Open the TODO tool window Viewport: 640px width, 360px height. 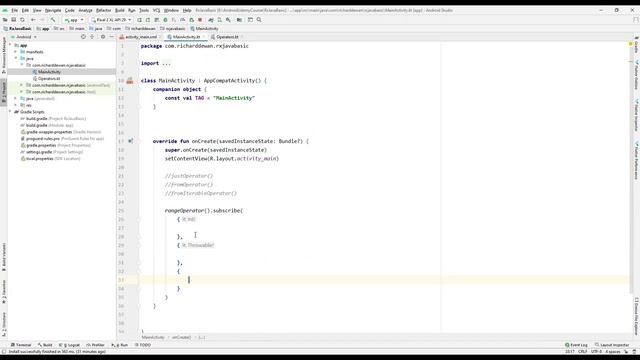[x=142, y=345]
